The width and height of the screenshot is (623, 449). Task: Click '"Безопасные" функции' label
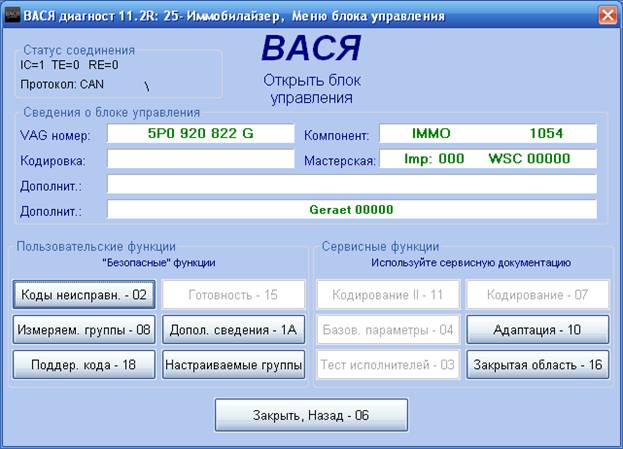[159, 263]
